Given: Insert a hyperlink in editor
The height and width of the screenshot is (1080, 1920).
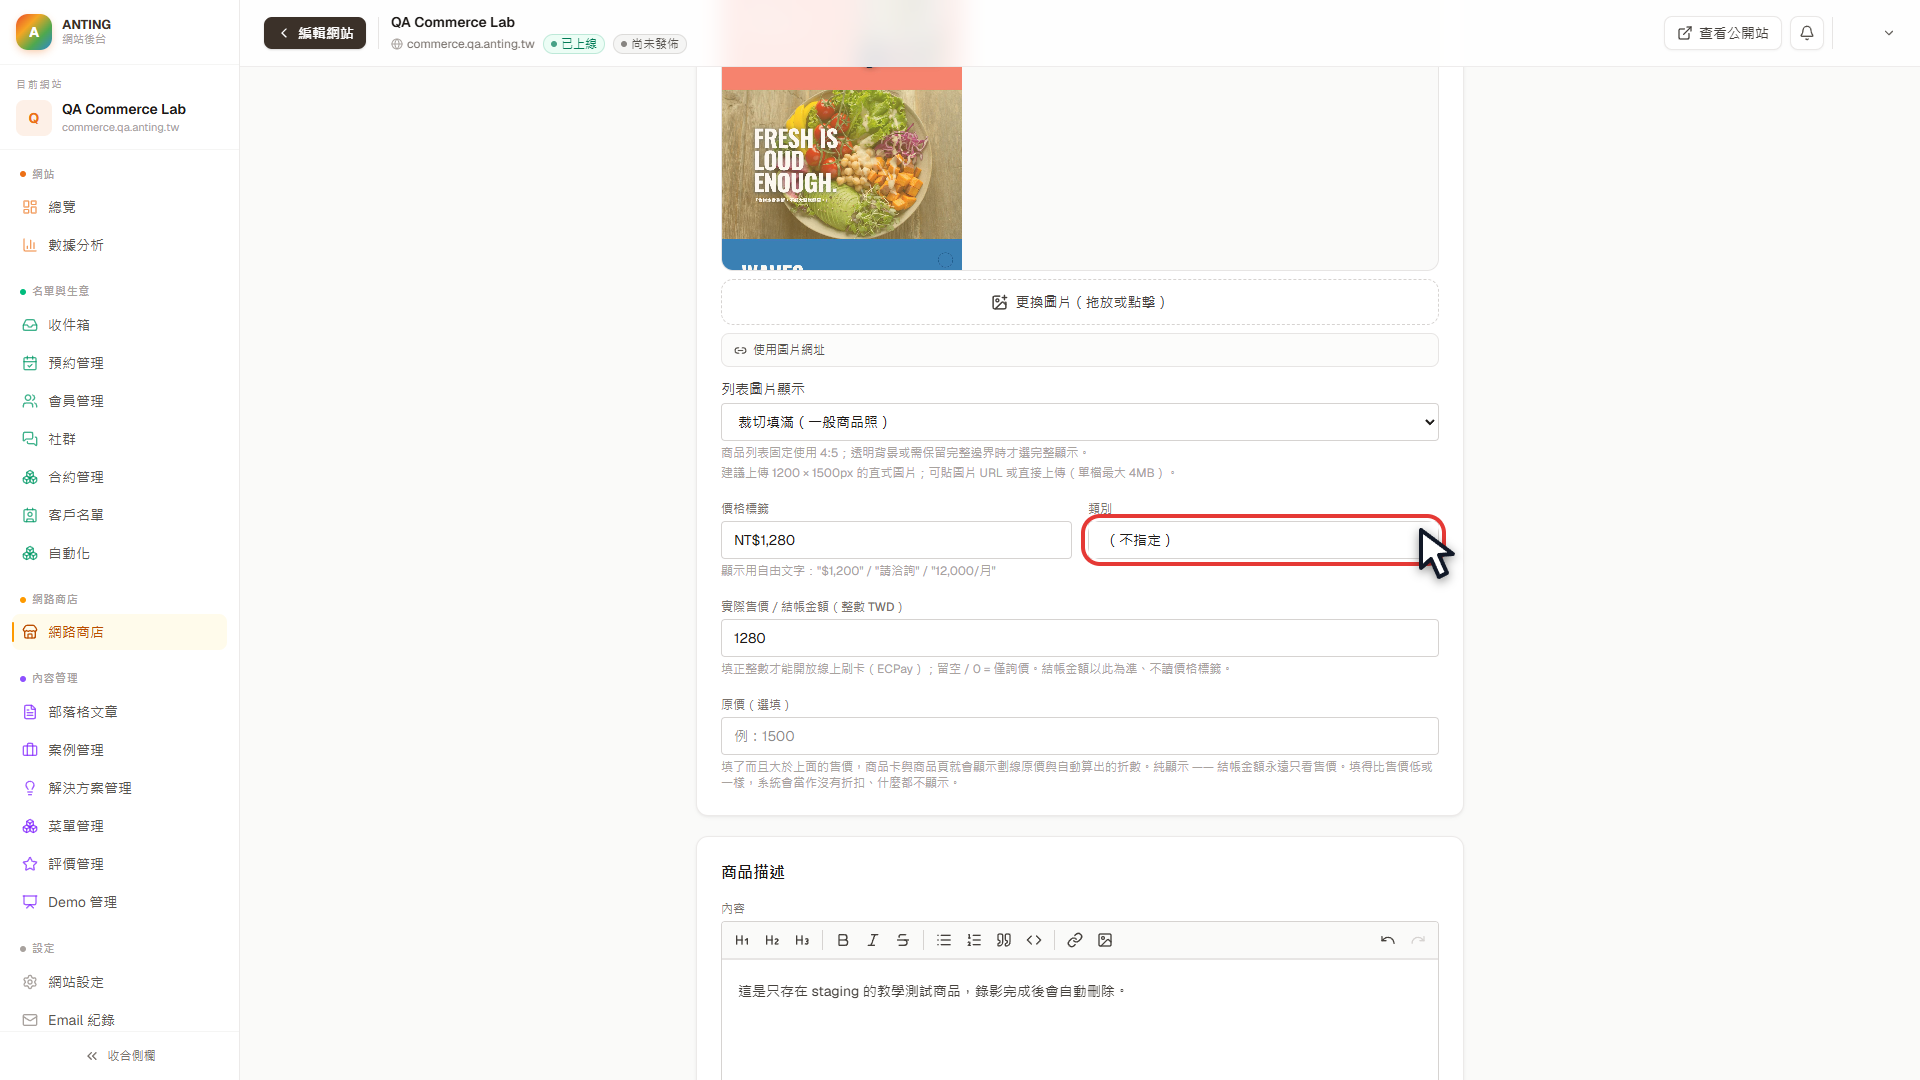Looking at the screenshot, I should pos(1075,940).
